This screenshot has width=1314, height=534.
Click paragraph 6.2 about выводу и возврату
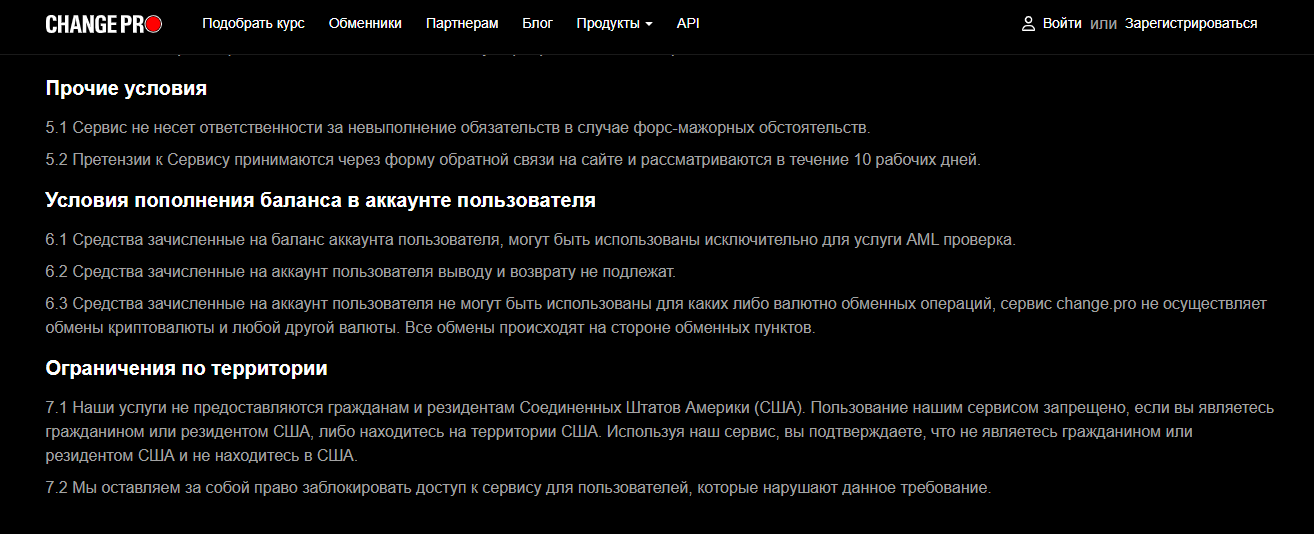(361, 272)
